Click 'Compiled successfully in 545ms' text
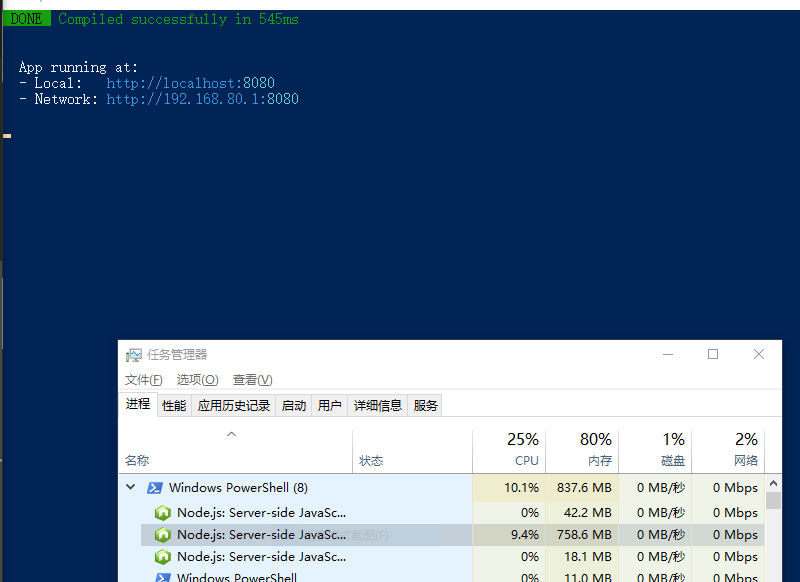Image resolution: width=800 pixels, height=582 pixels. pyautogui.click(x=178, y=19)
